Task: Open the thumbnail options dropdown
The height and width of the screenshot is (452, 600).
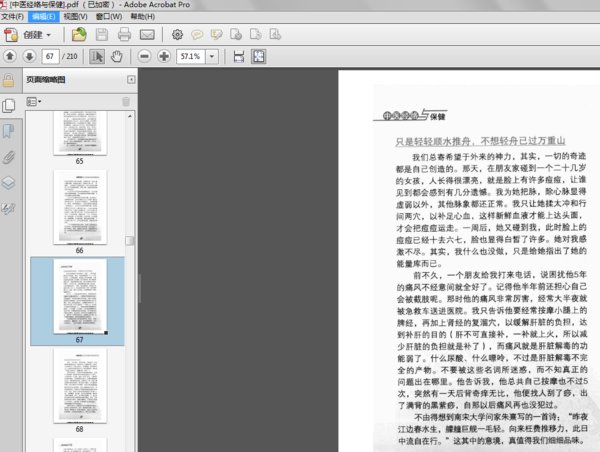Action: point(34,102)
